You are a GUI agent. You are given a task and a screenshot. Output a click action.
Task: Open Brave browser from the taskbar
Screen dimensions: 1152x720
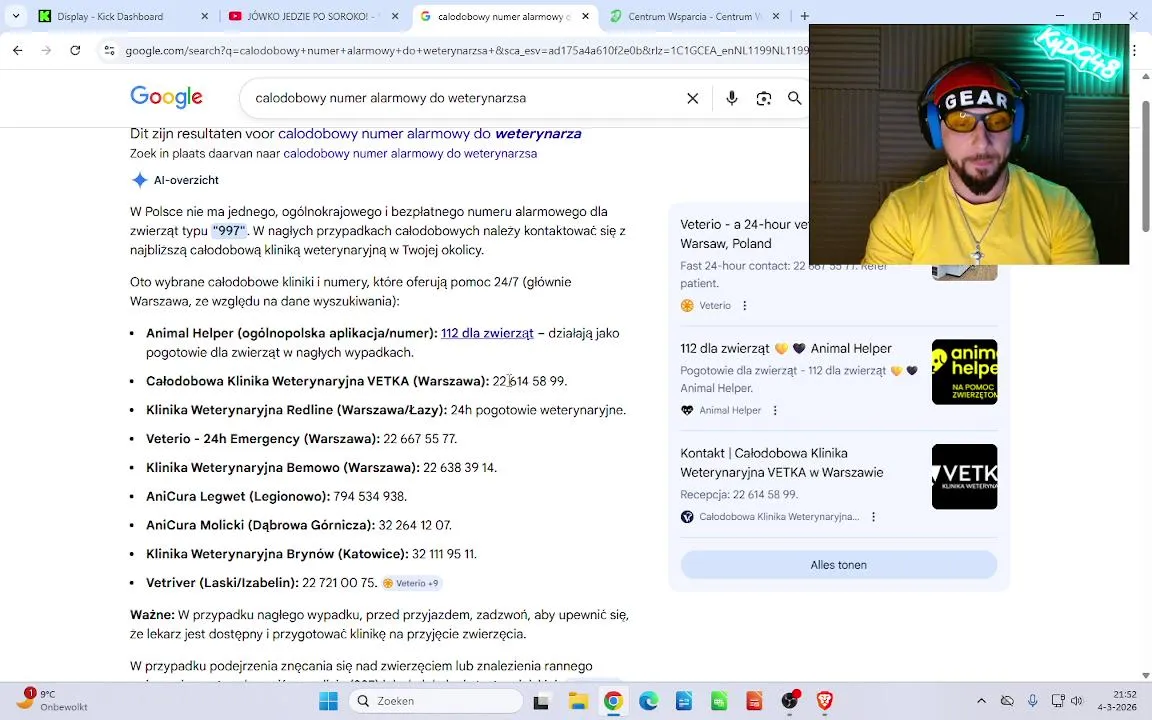coord(824,702)
